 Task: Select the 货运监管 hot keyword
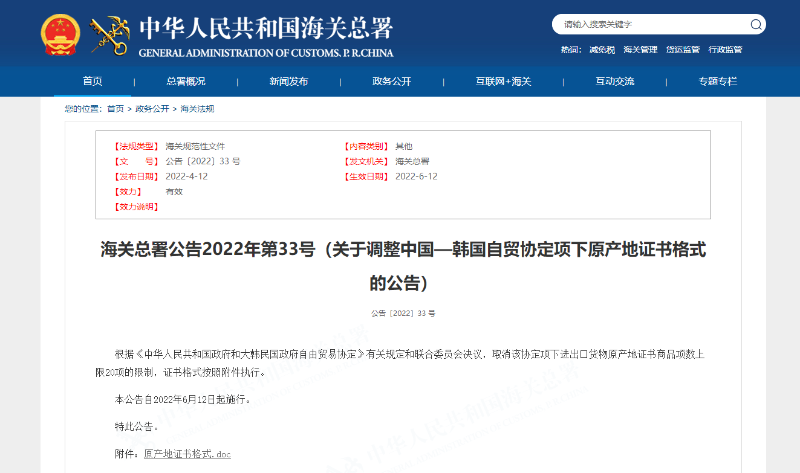coord(683,49)
